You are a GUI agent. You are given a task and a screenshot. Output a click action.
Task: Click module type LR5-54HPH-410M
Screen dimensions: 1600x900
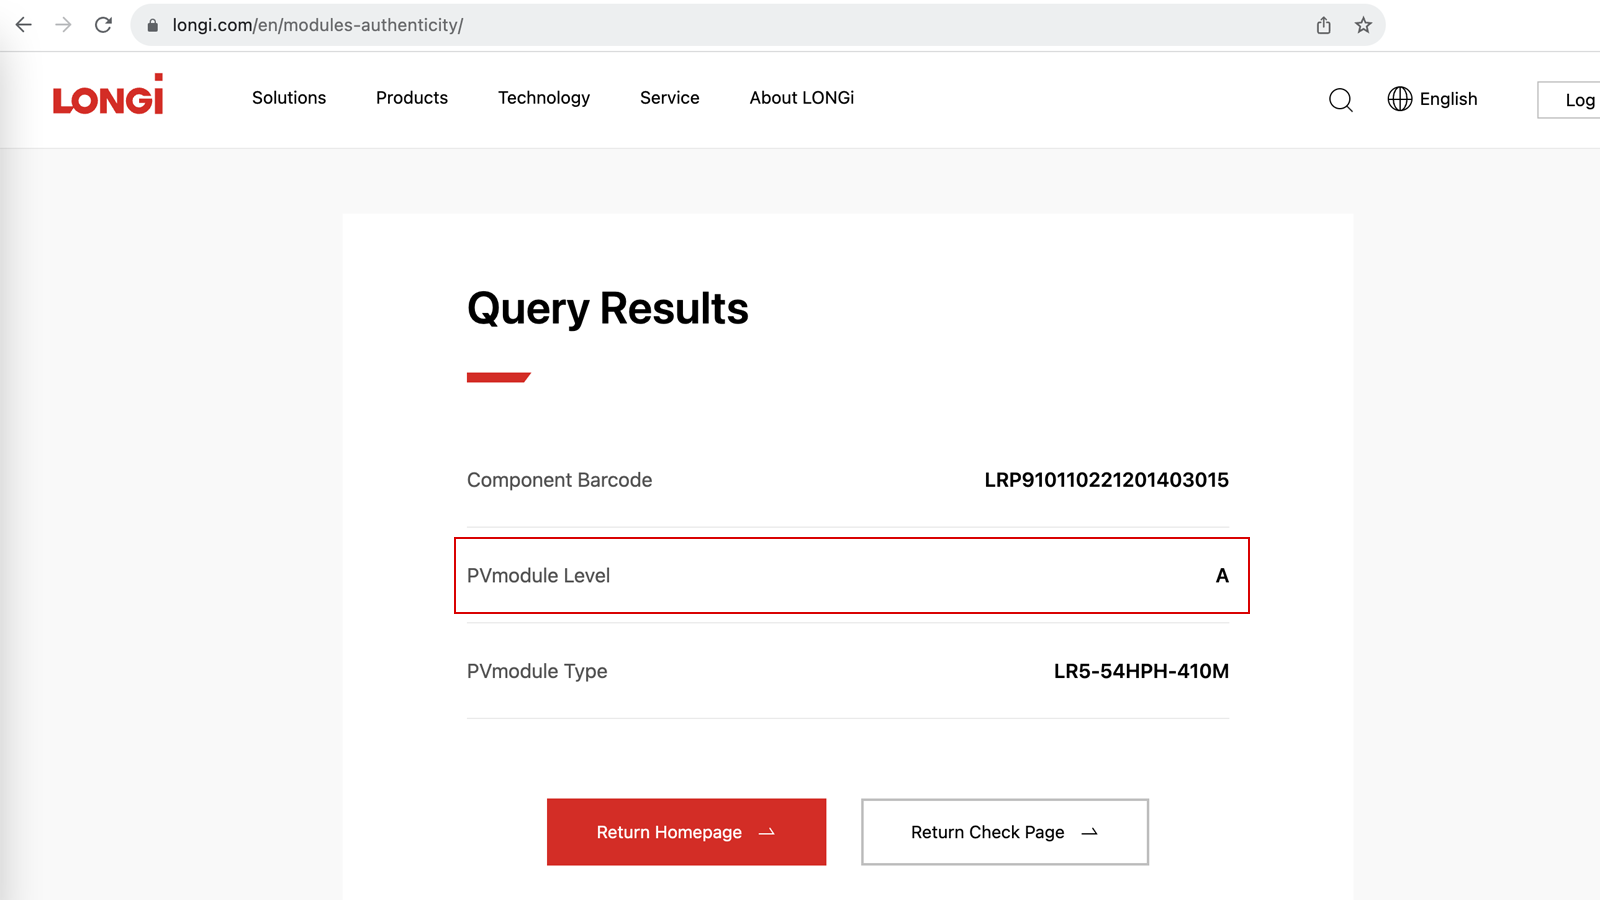click(1141, 671)
